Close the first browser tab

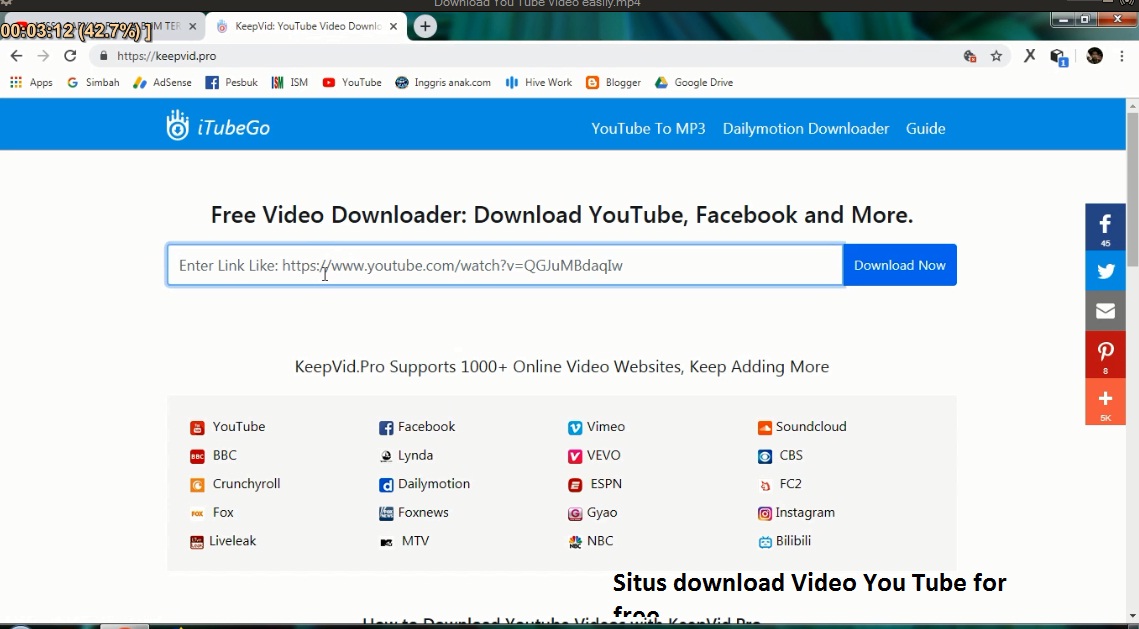(192, 26)
